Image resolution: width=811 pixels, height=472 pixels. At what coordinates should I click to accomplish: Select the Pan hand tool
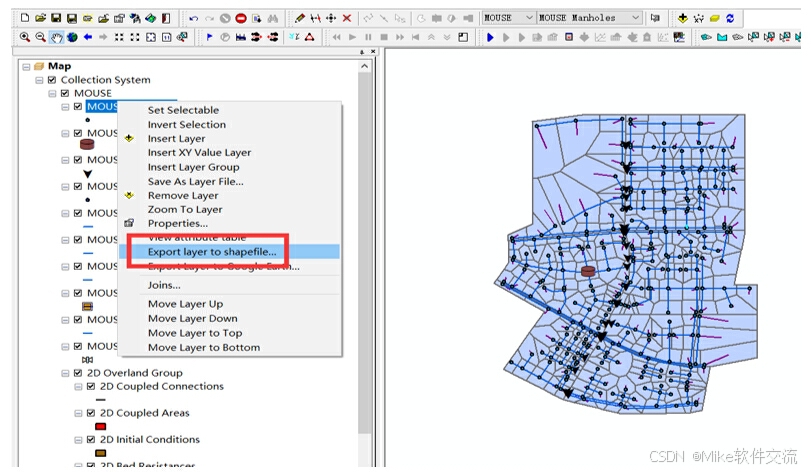coord(56,37)
